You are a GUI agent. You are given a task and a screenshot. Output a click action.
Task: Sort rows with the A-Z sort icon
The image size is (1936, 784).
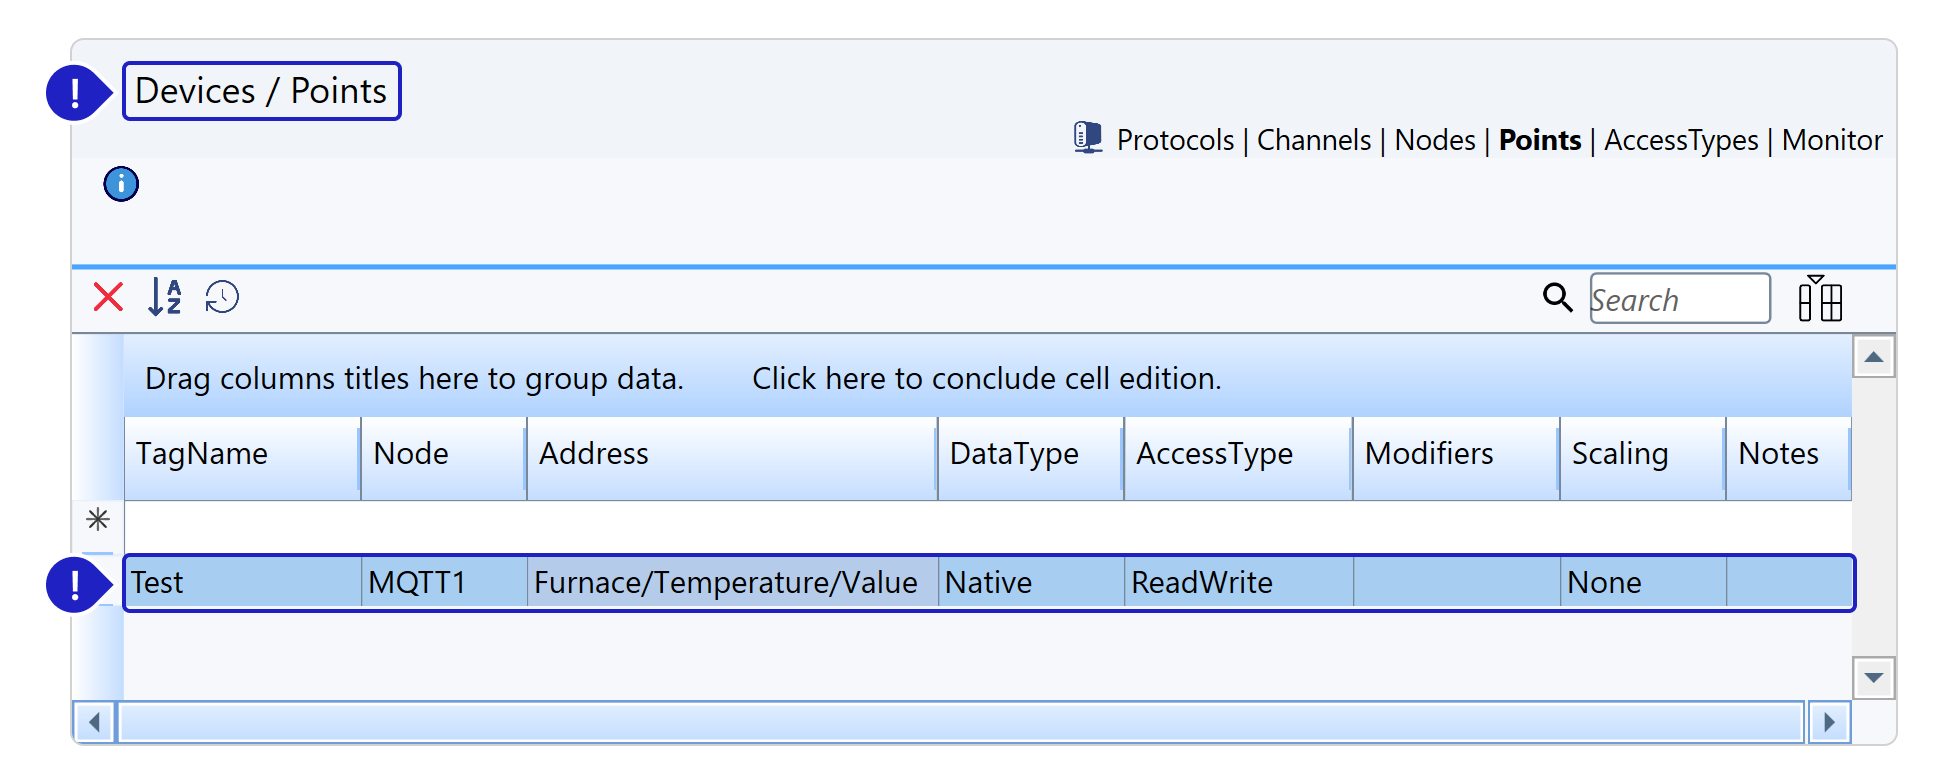click(x=165, y=297)
